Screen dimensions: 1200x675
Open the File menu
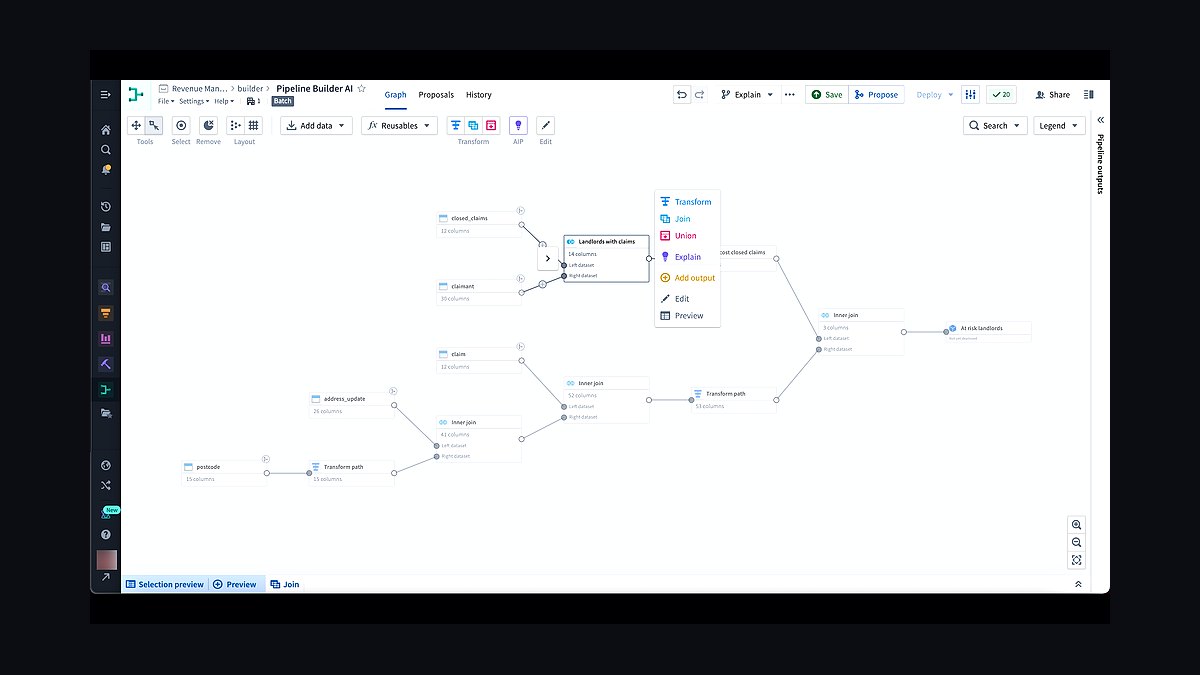tap(166, 101)
